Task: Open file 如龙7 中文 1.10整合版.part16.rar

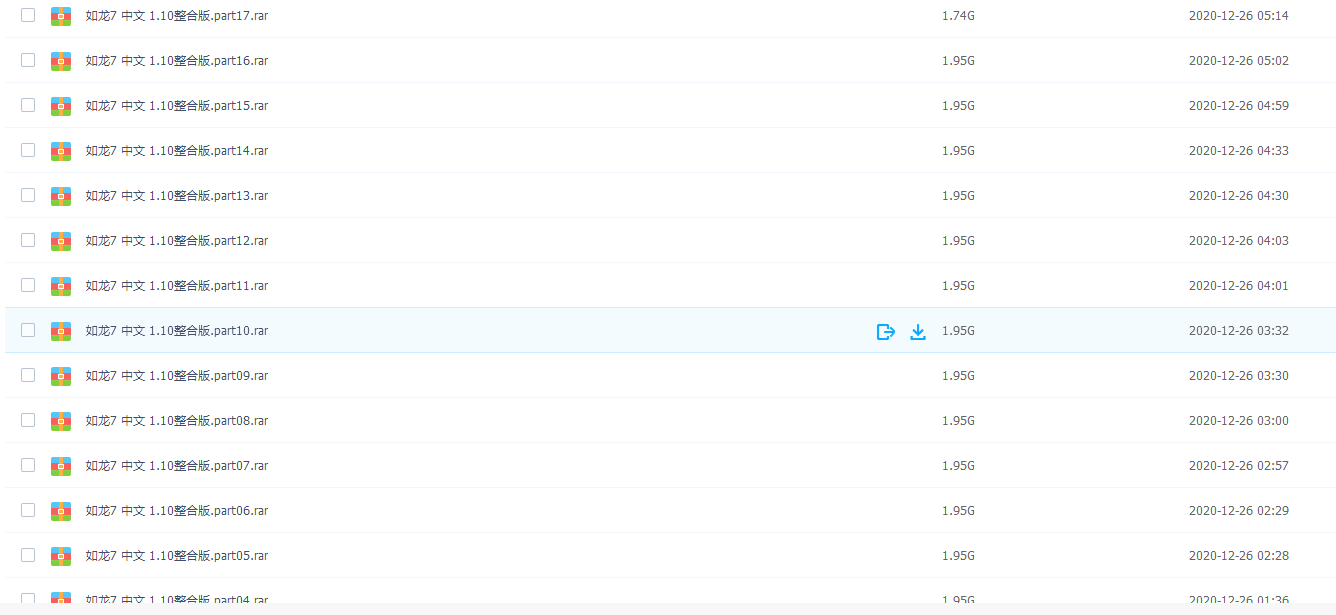Action: point(177,61)
